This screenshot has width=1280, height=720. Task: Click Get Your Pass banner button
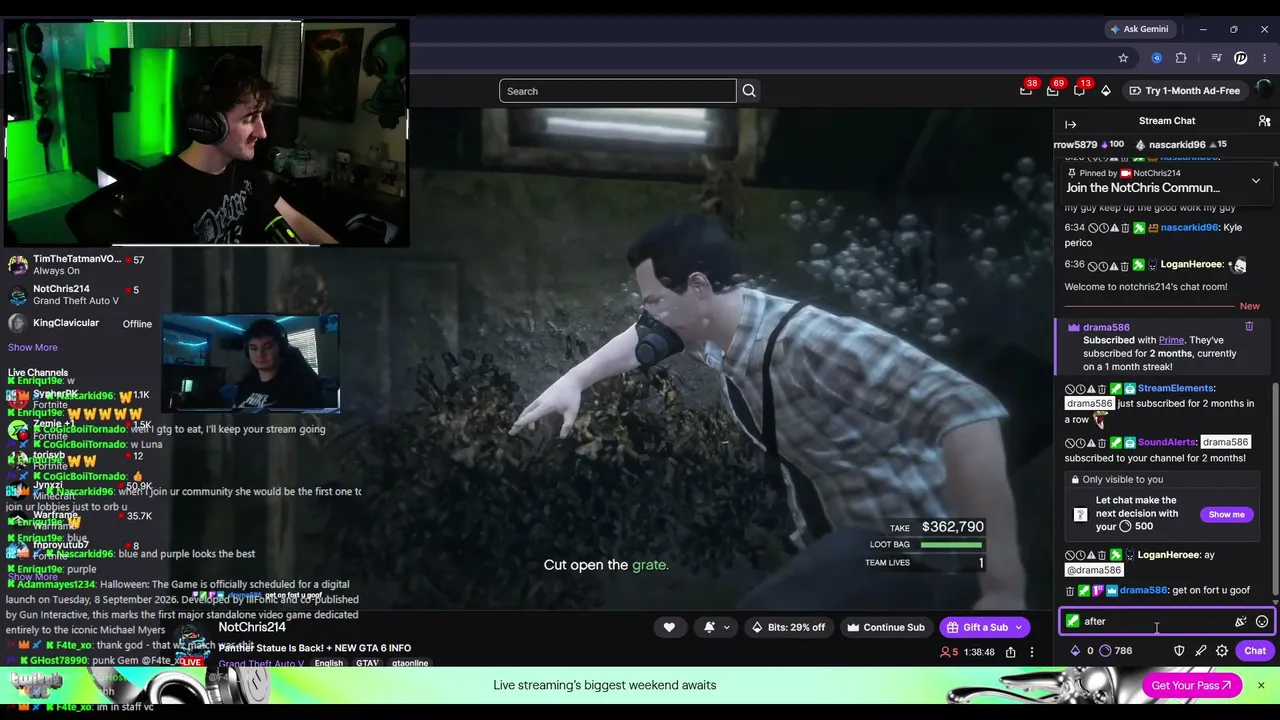1191,685
